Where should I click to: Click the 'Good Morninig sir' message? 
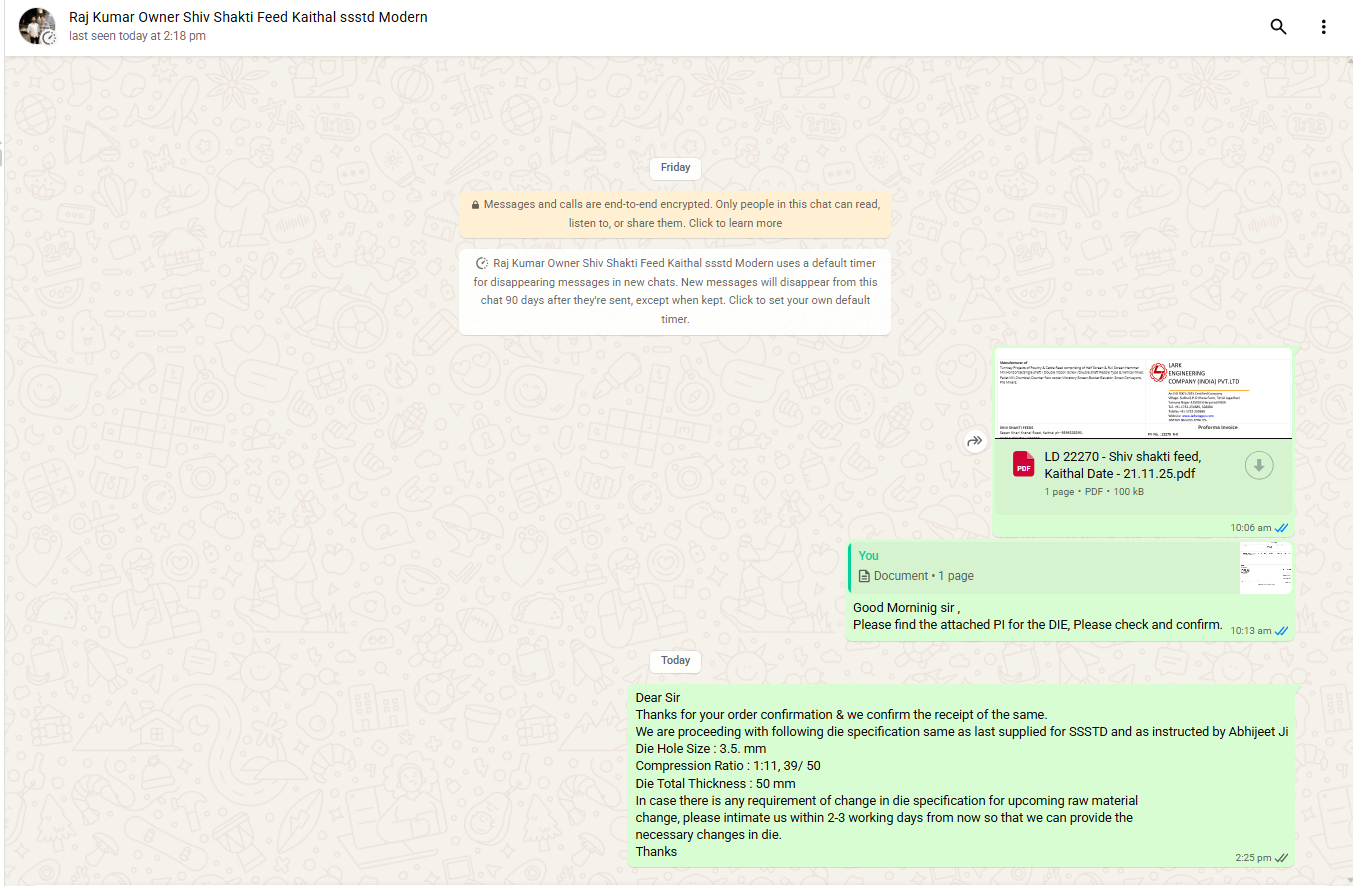click(x=1037, y=616)
